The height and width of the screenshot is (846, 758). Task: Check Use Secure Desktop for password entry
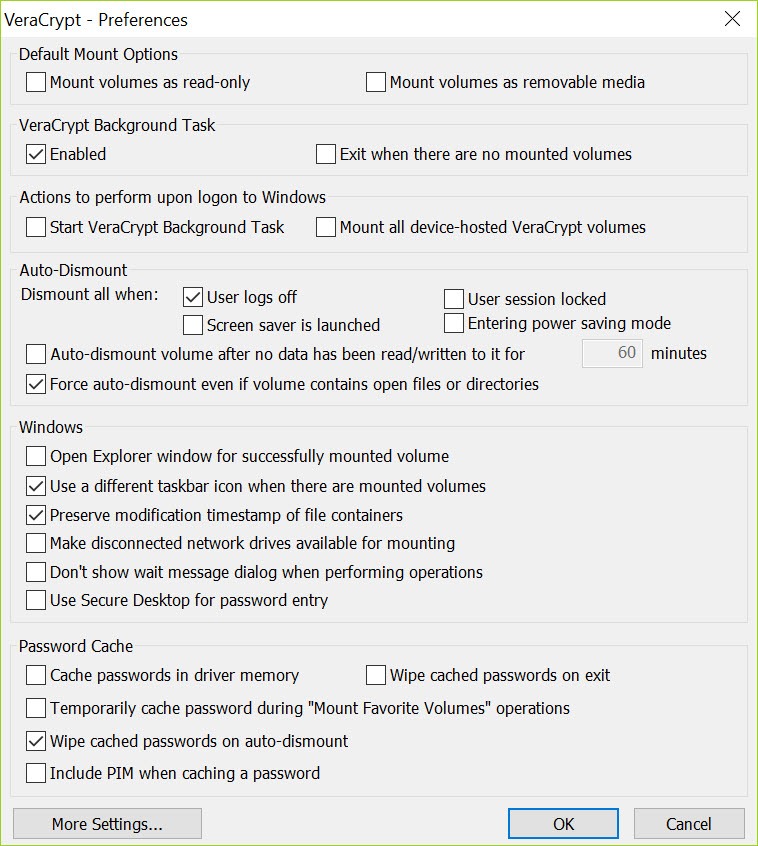[x=36, y=600]
